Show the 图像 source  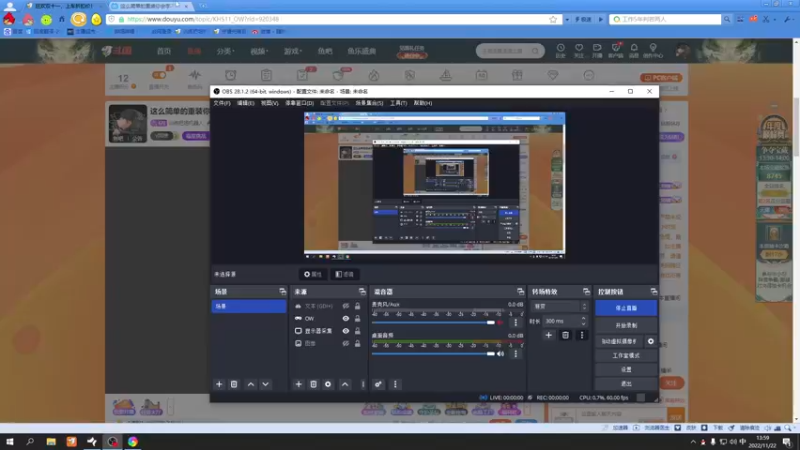coord(345,343)
